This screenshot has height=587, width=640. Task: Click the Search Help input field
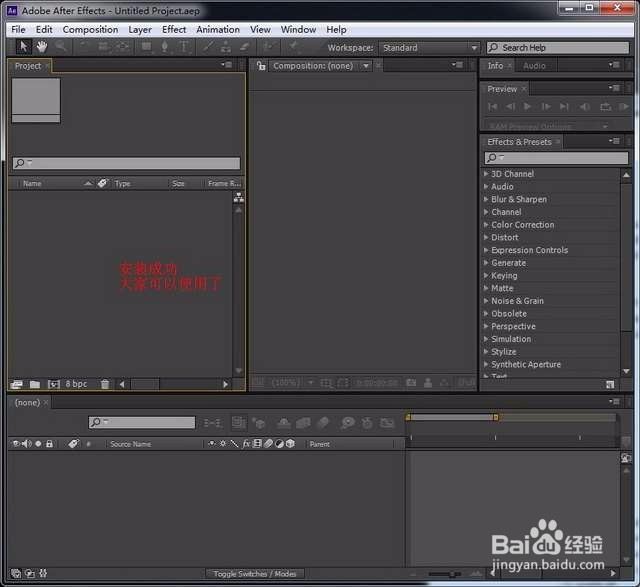558,48
